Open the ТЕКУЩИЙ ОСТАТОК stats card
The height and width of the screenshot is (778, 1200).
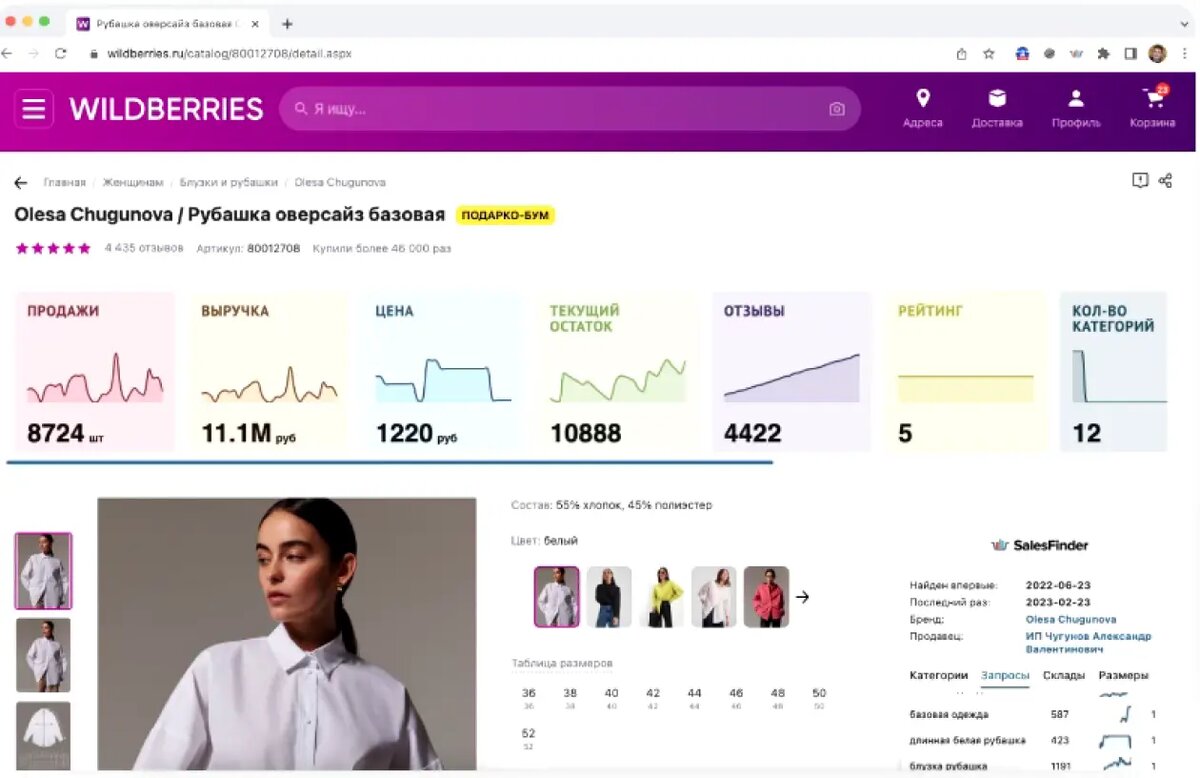[618, 371]
